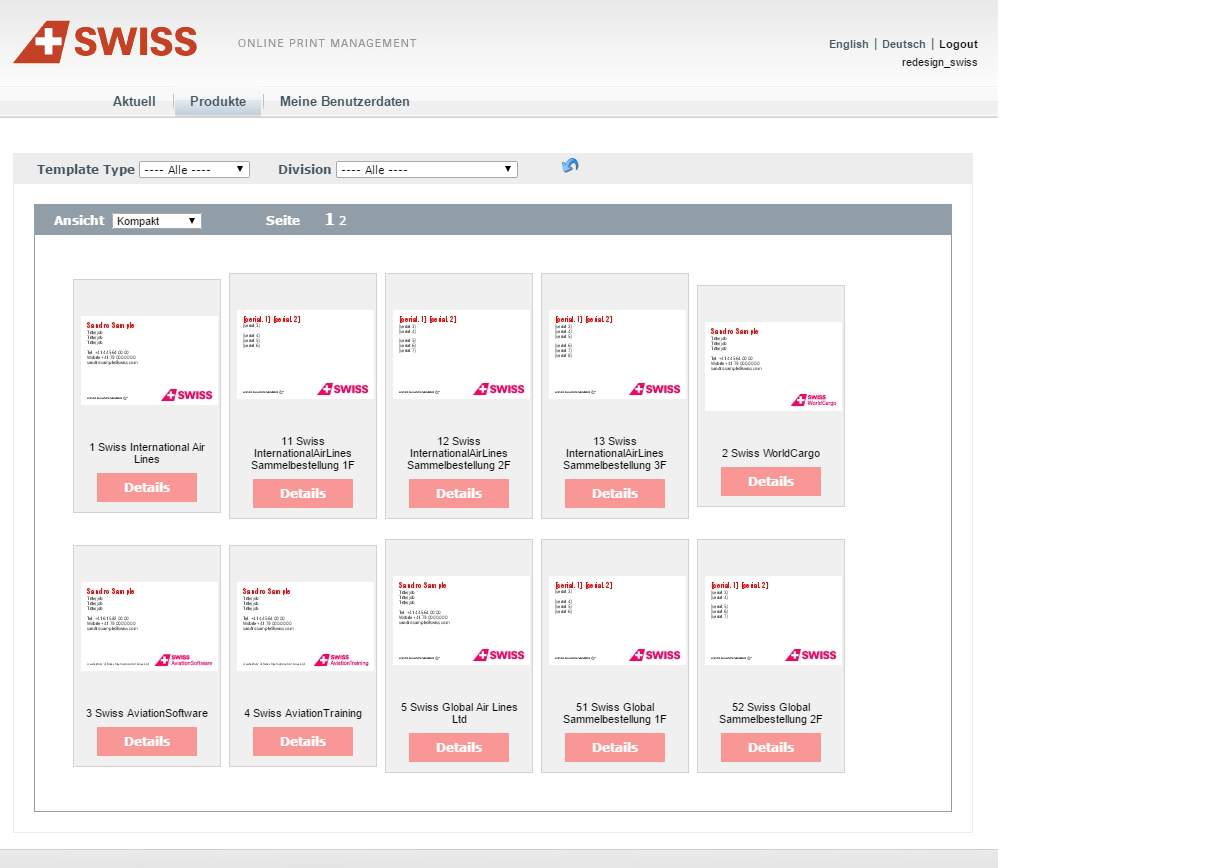Image resolution: width=1216 pixels, height=868 pixels.
Task: Open Details for 4 Swiss AviationTraining
Action: click(x=303, y=742)
